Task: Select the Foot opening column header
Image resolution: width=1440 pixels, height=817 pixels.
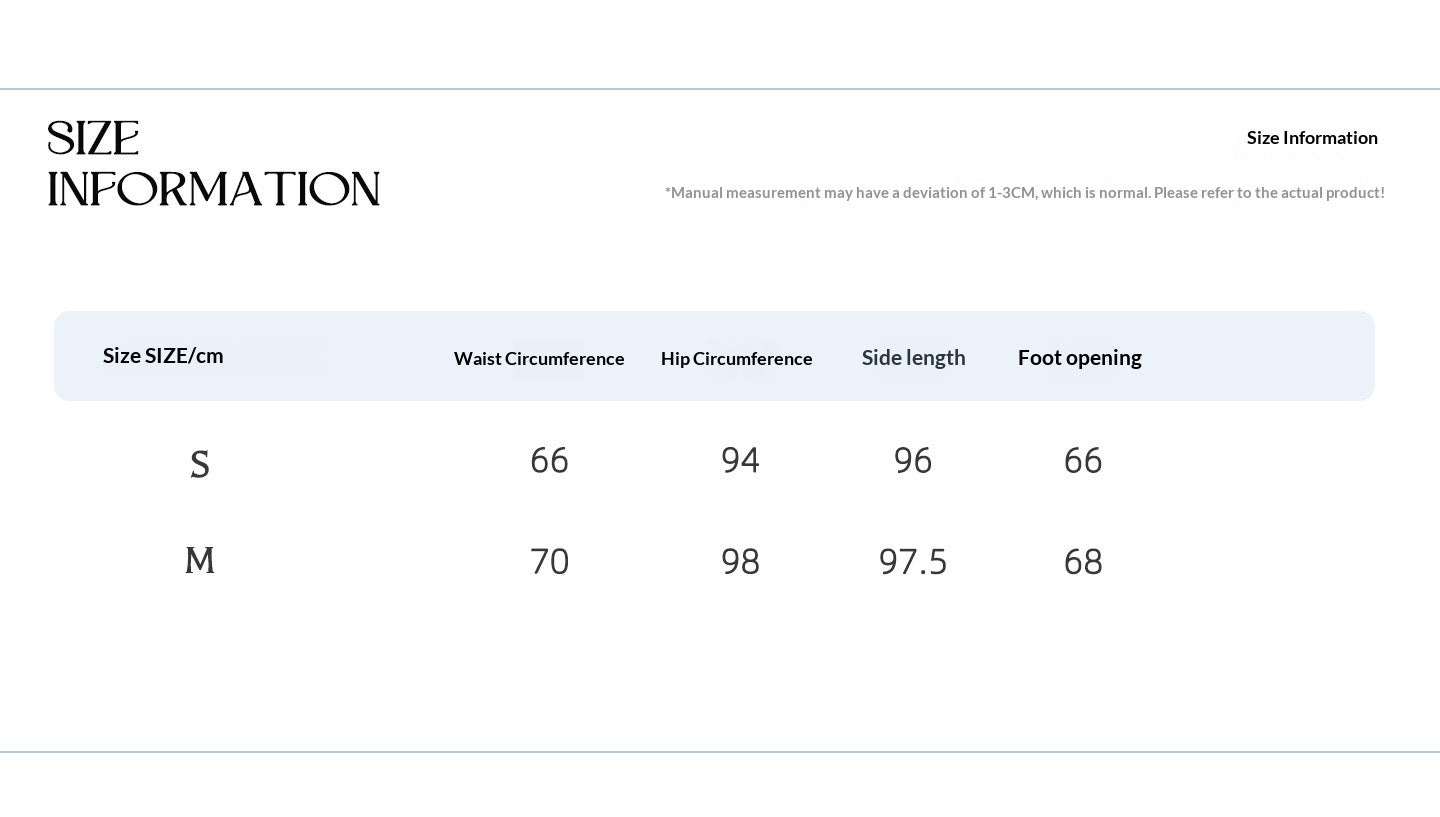Action: (x=1080, y=358)
